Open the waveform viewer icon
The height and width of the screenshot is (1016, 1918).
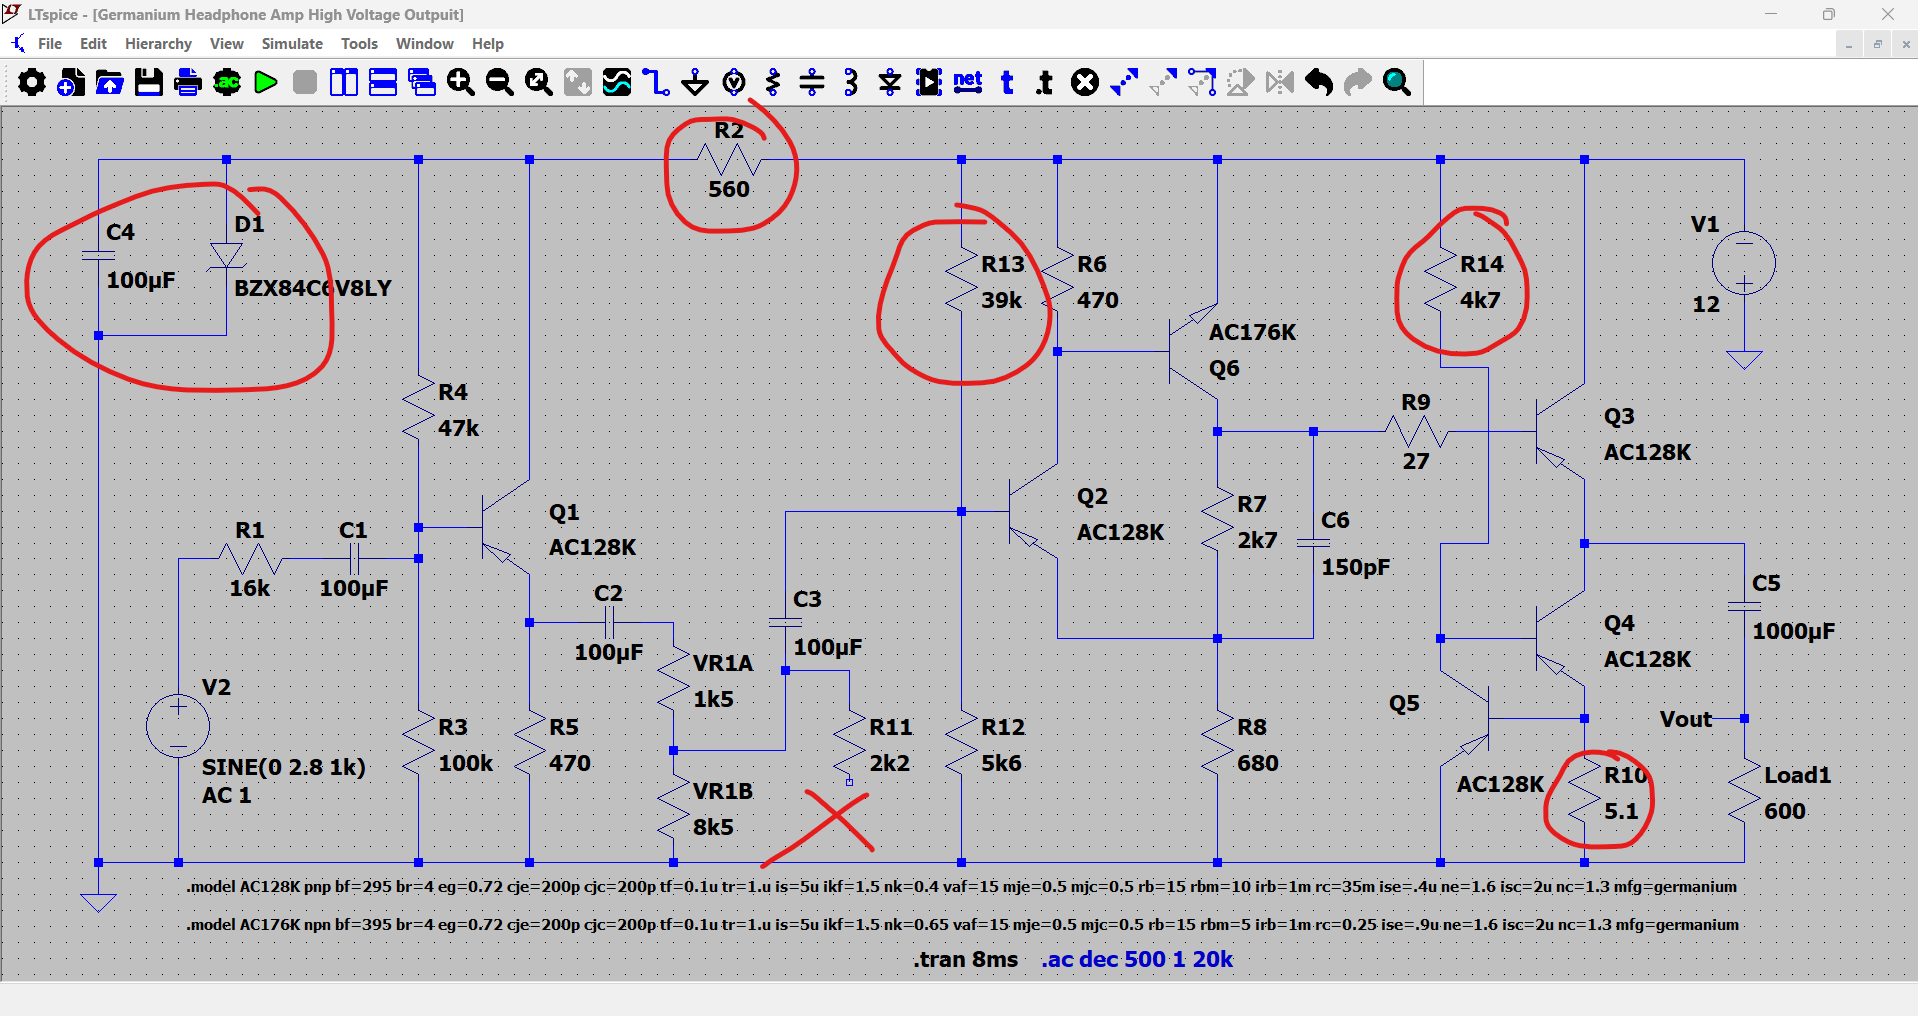[617, 82]
